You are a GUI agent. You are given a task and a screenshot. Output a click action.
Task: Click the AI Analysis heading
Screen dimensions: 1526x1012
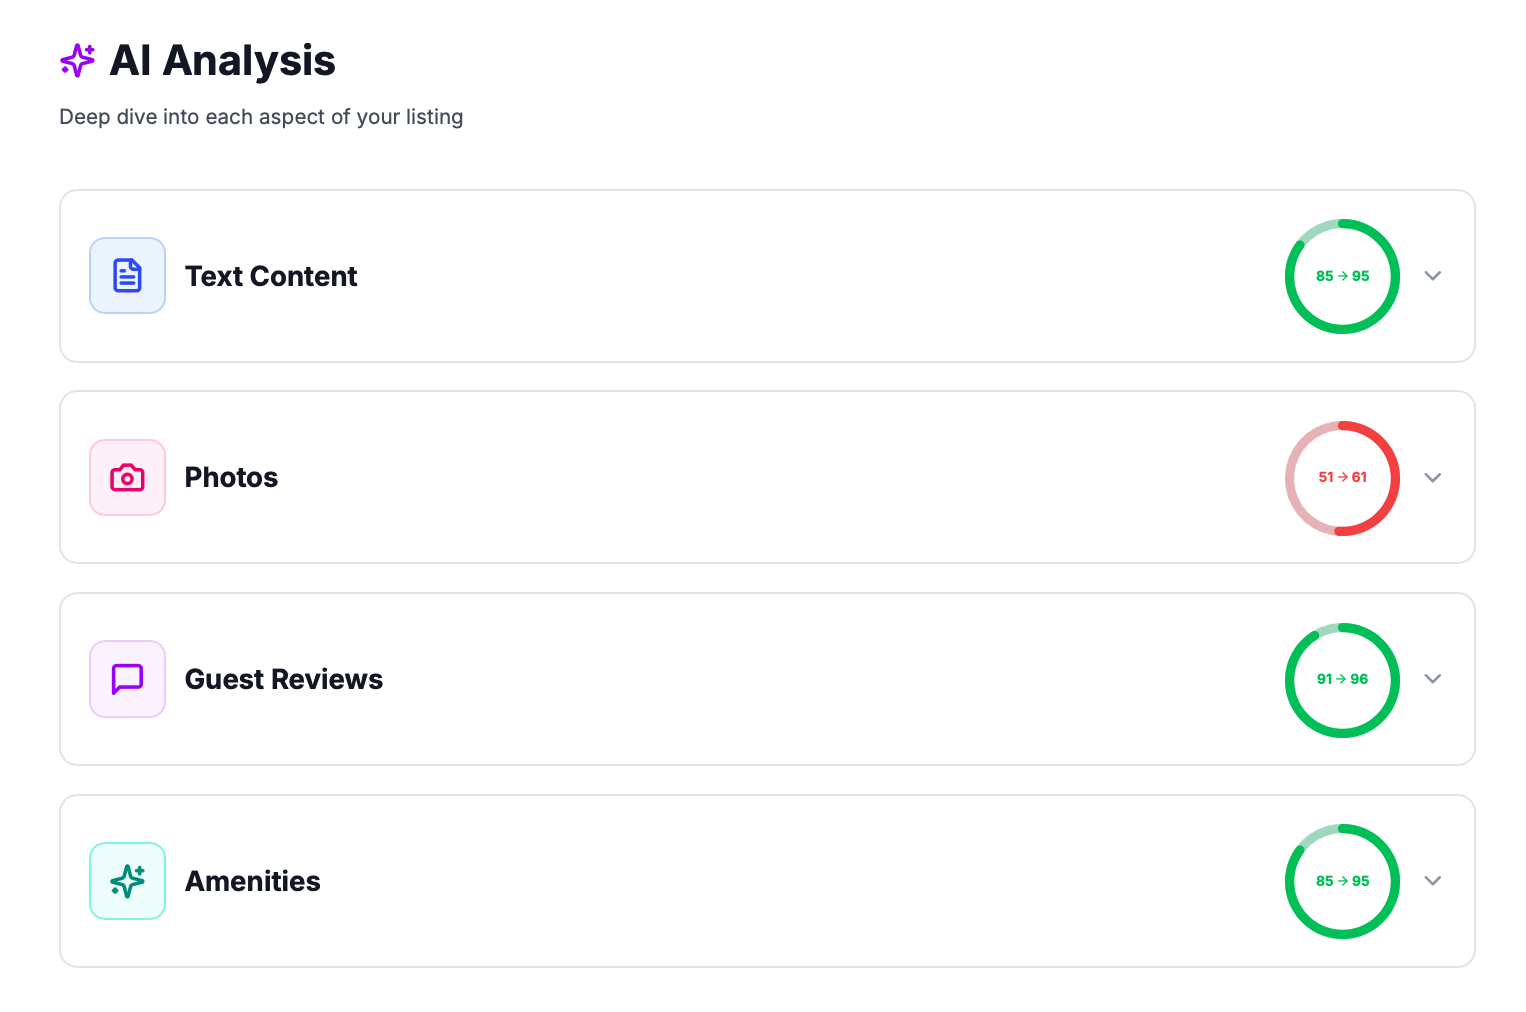[222, 61]
